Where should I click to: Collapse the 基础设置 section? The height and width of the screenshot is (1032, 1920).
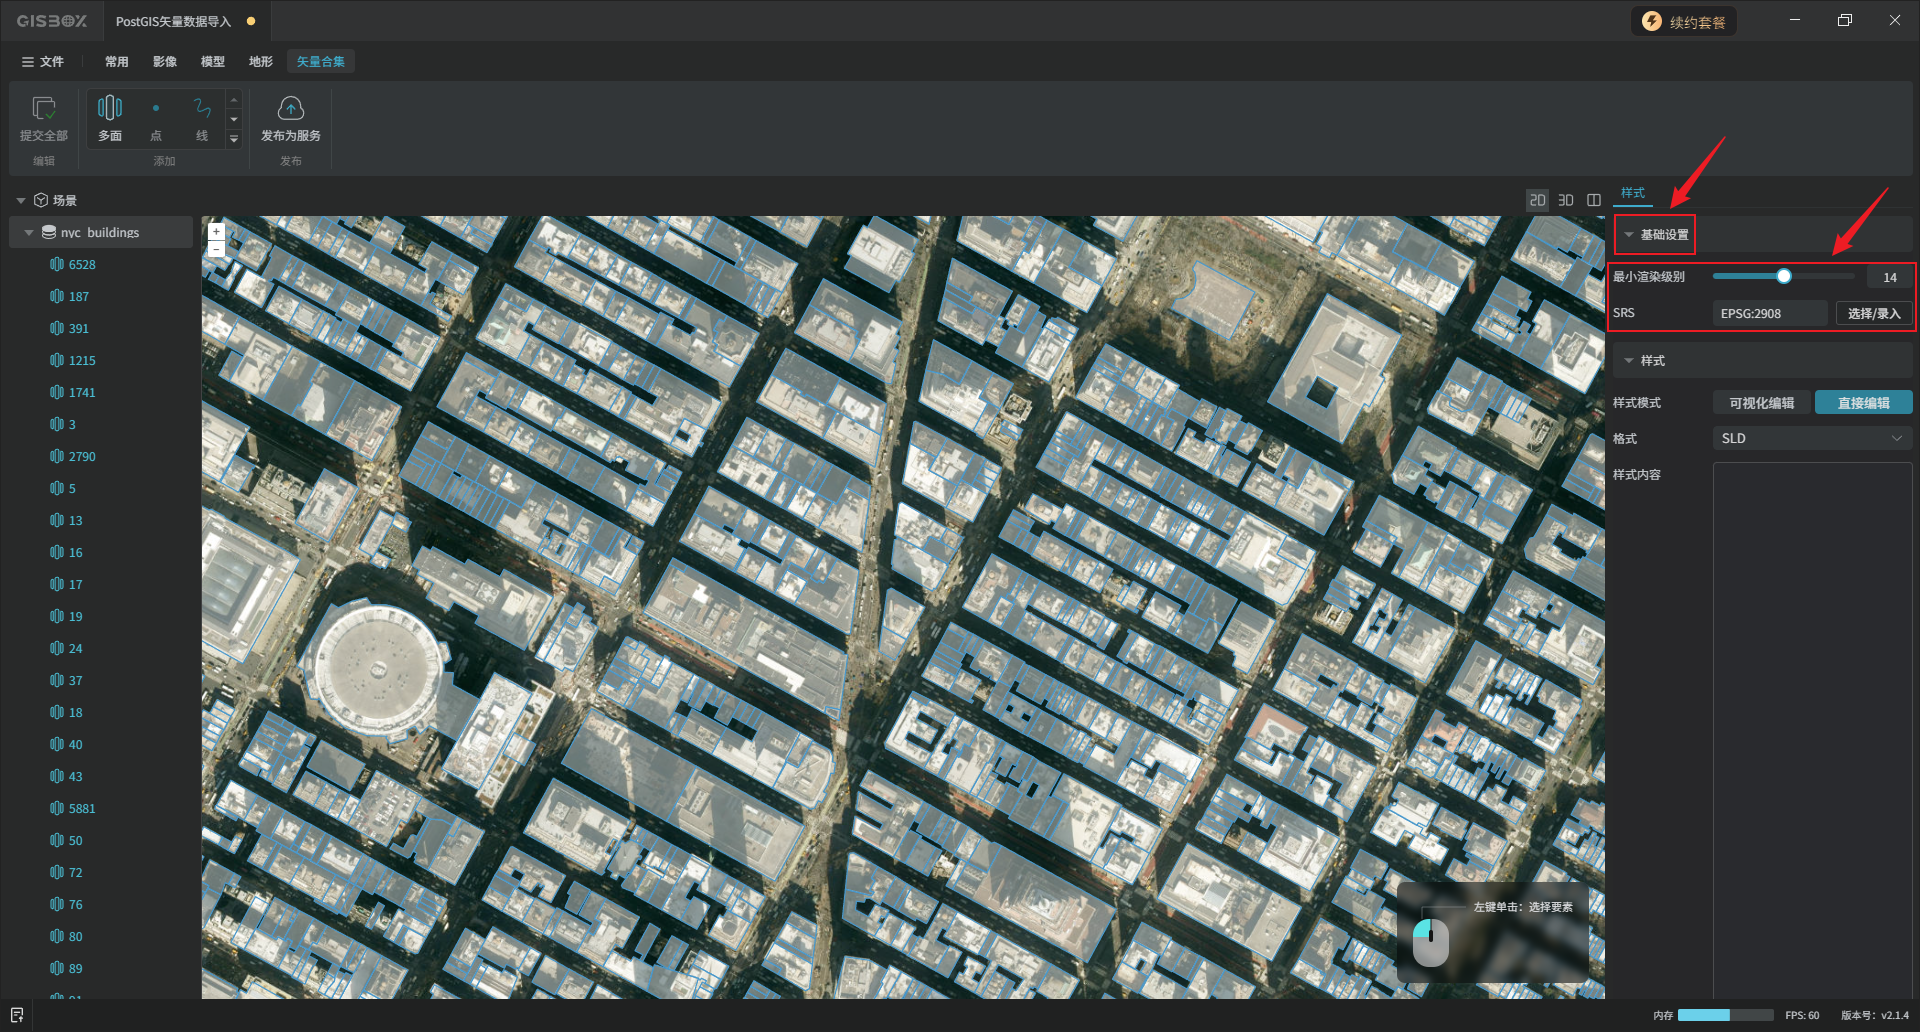point(1629,235)
